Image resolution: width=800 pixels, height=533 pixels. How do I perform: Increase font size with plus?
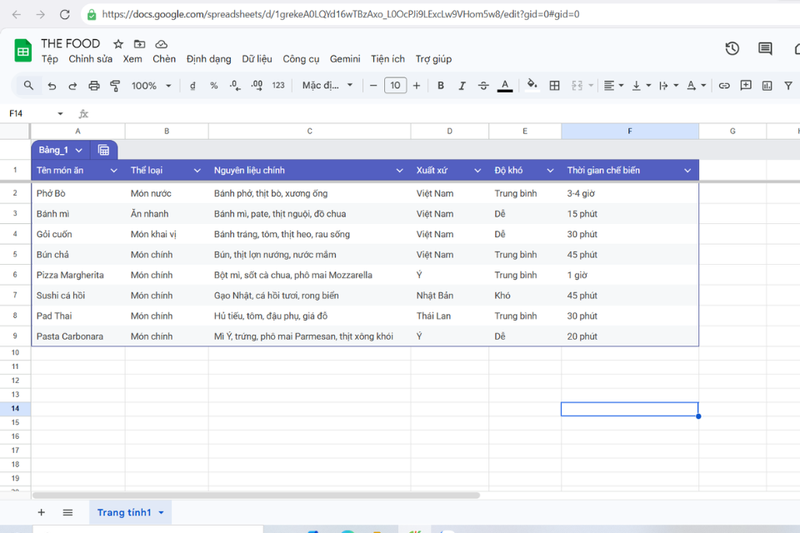tap(416, 86)
